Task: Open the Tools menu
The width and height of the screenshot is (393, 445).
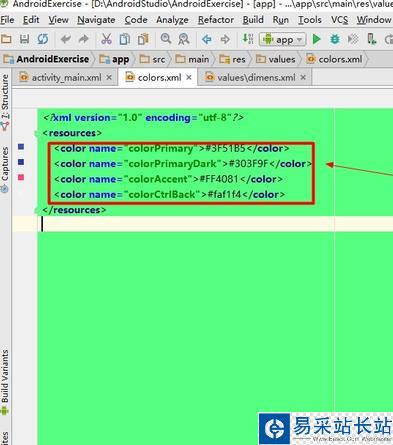Action: (310, 20)
